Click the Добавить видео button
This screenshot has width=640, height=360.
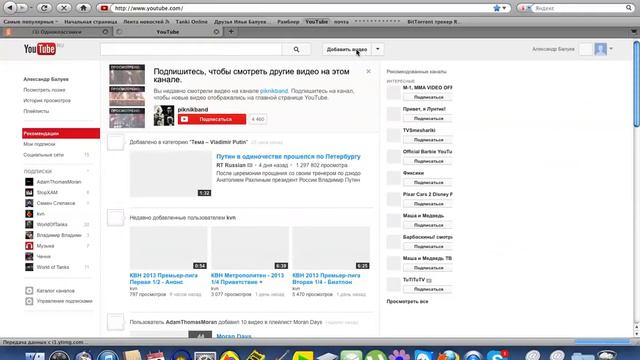tap(347, 49)
